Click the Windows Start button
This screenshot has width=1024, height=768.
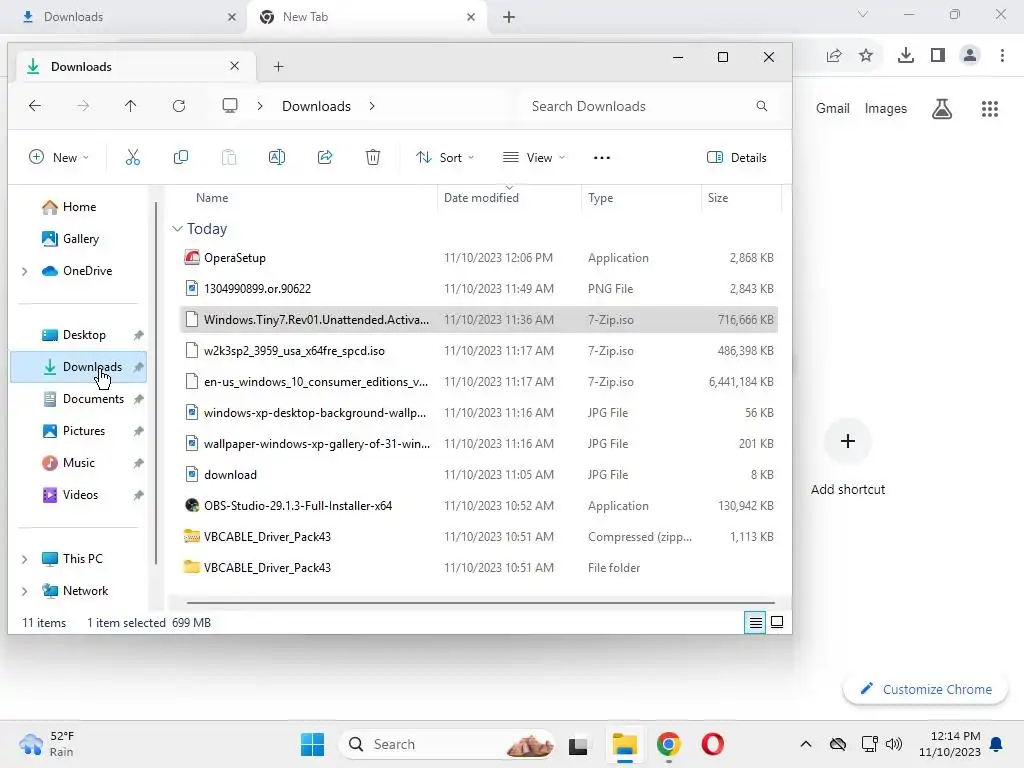pyautogui.click(x=312, y=744)
